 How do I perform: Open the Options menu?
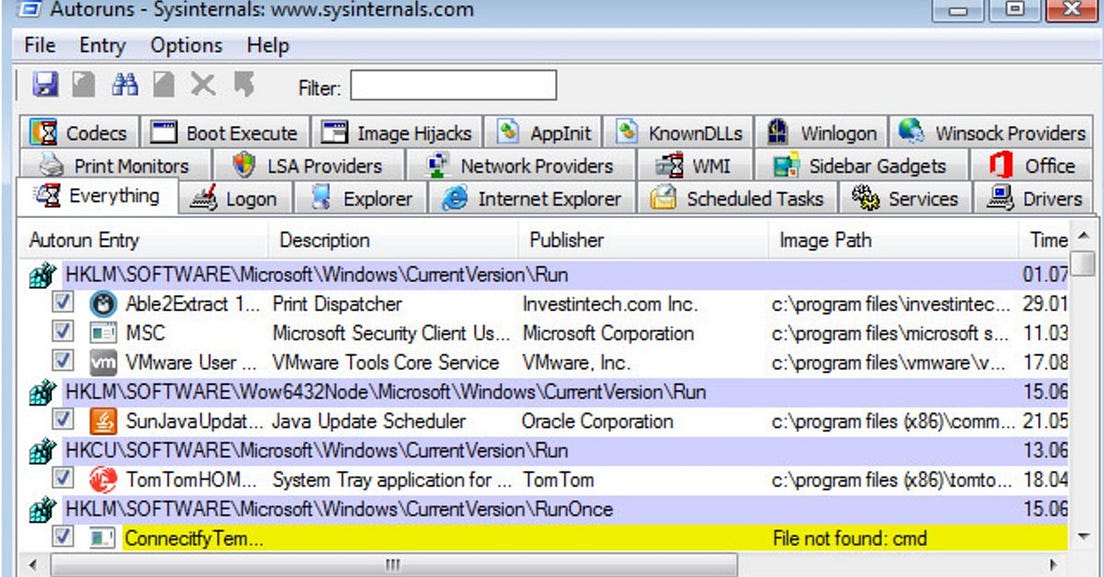tap(186, 46)
